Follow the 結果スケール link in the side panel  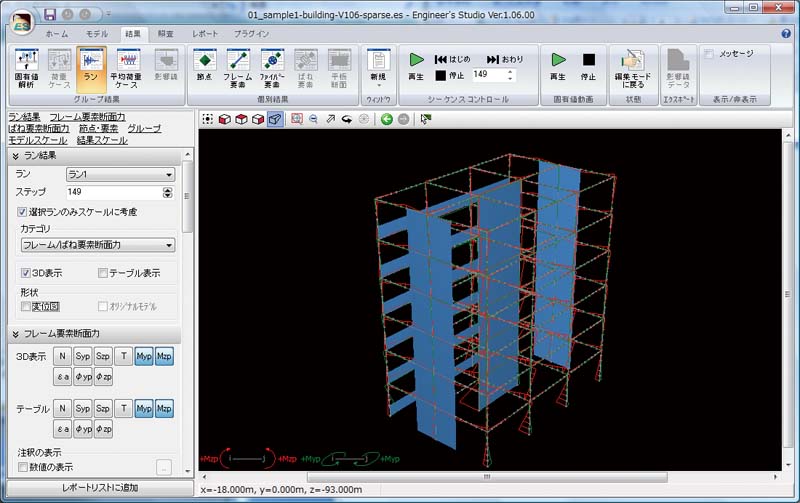[102, 140]
